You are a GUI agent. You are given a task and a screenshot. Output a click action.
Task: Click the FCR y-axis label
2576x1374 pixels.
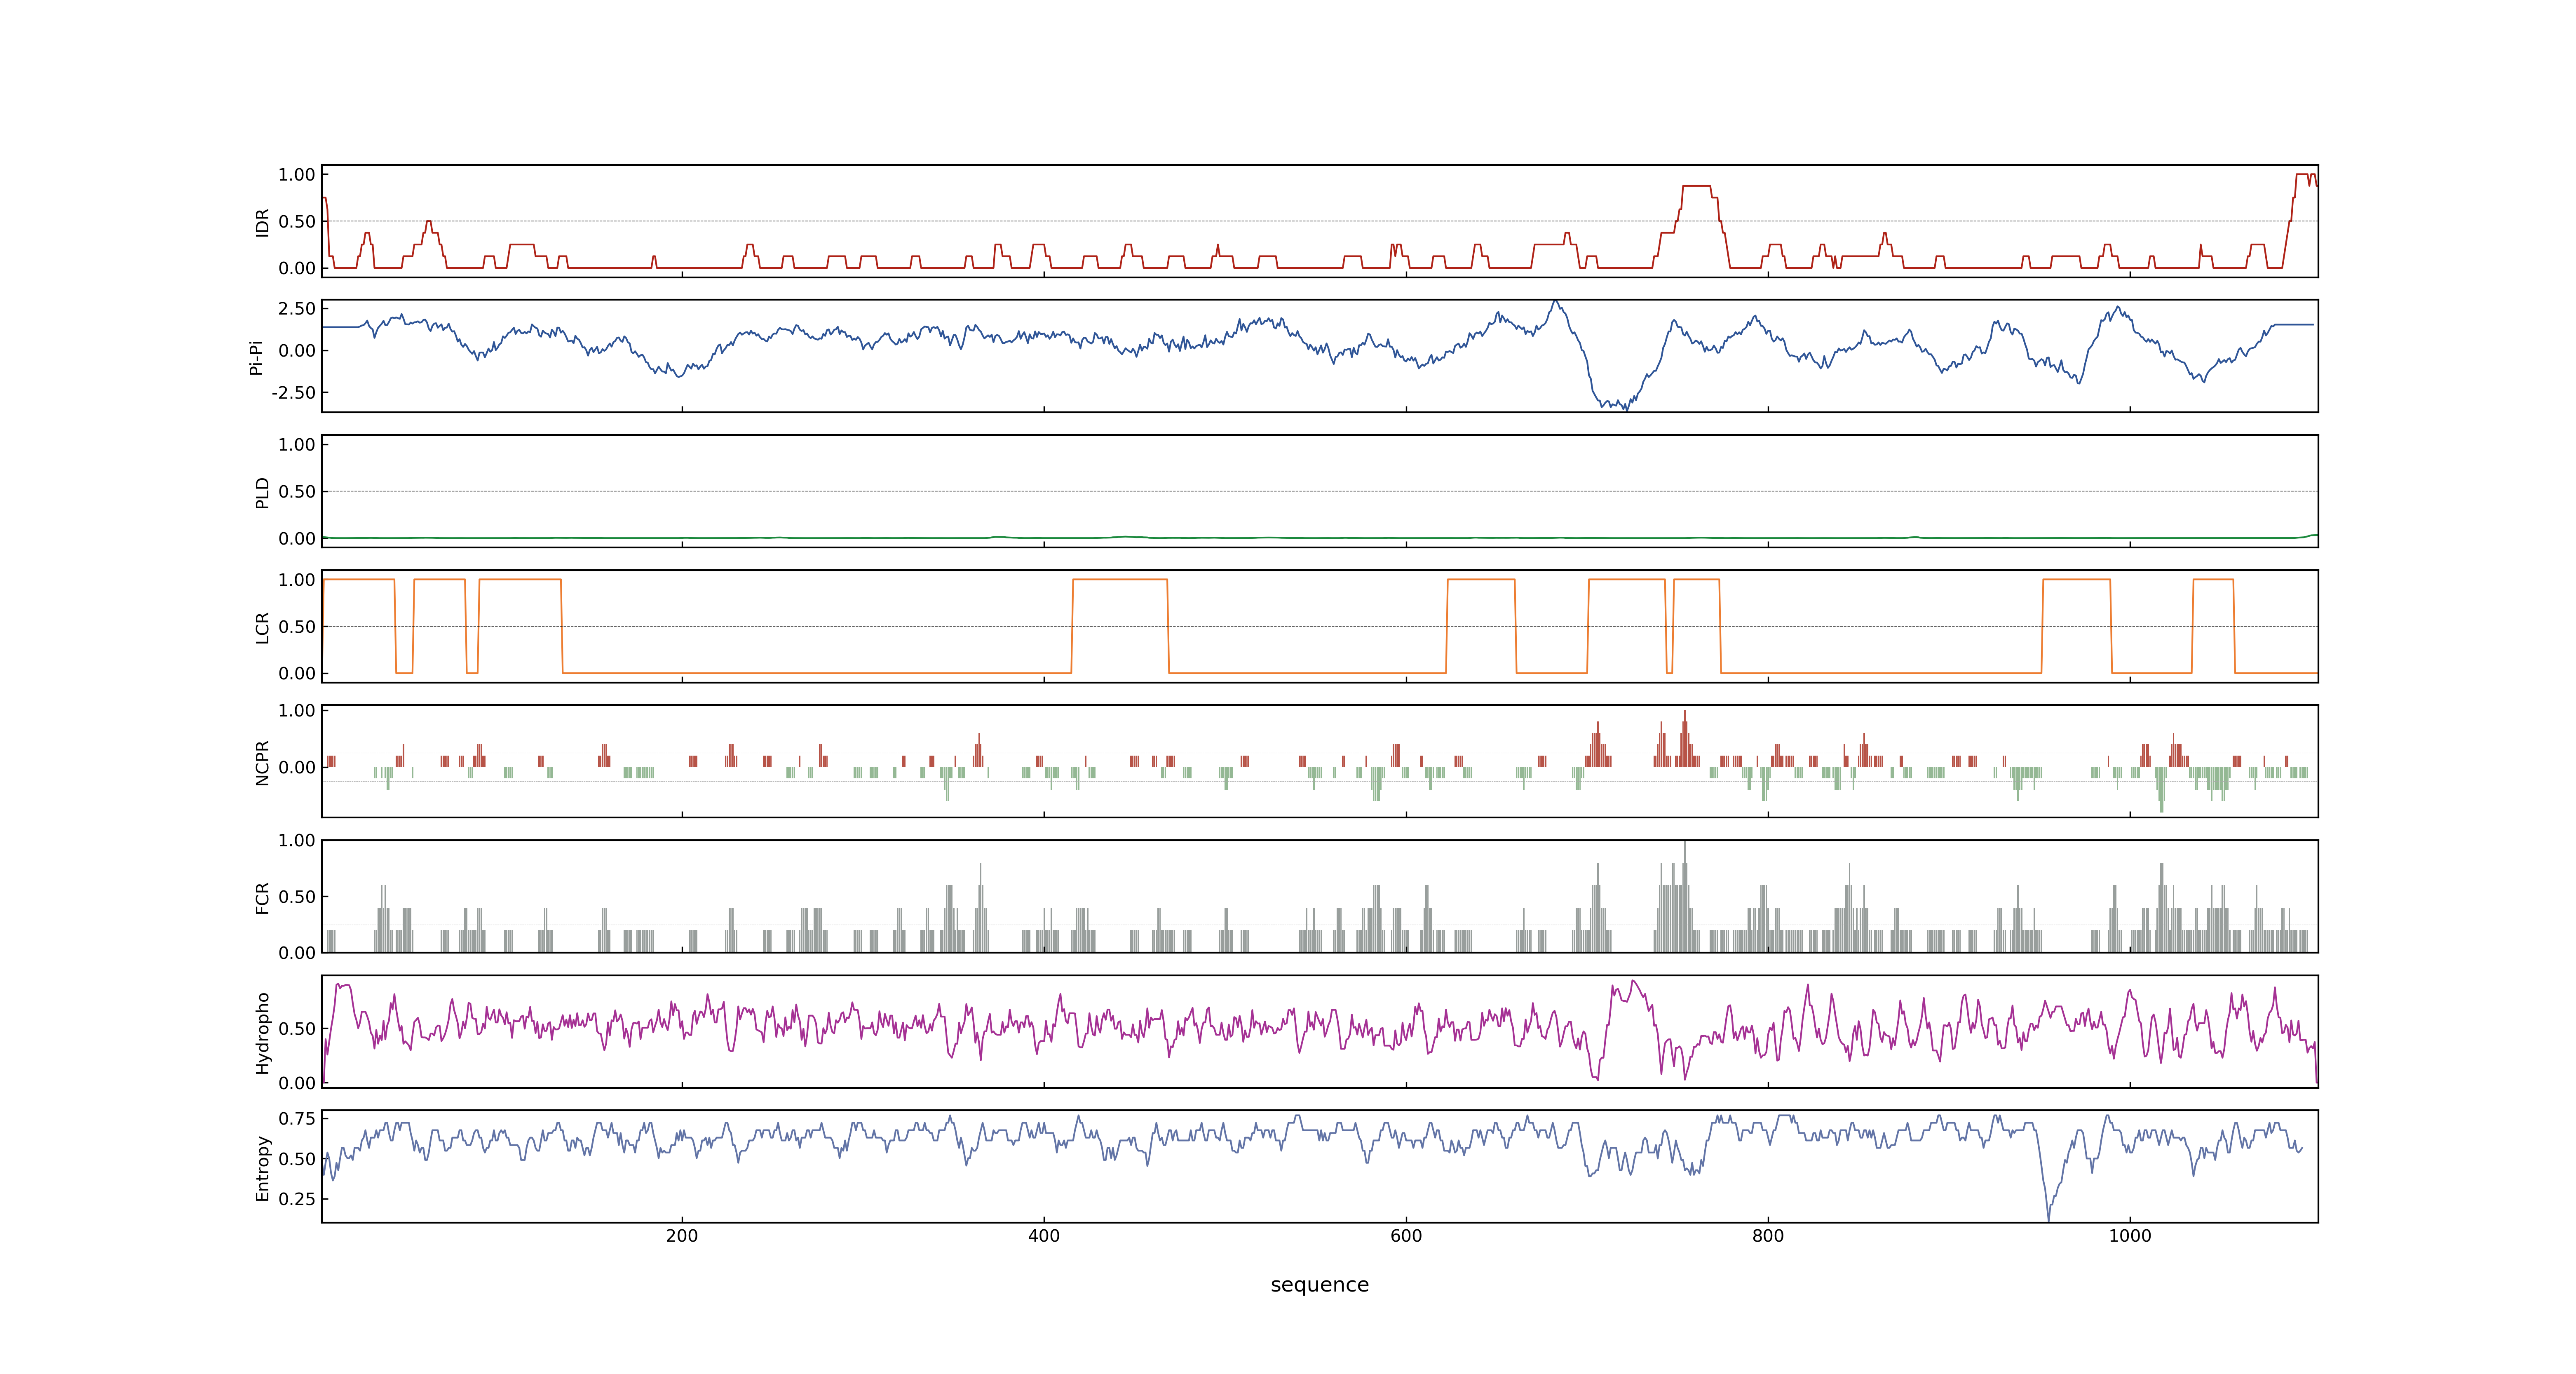click(x=262, y=897)
